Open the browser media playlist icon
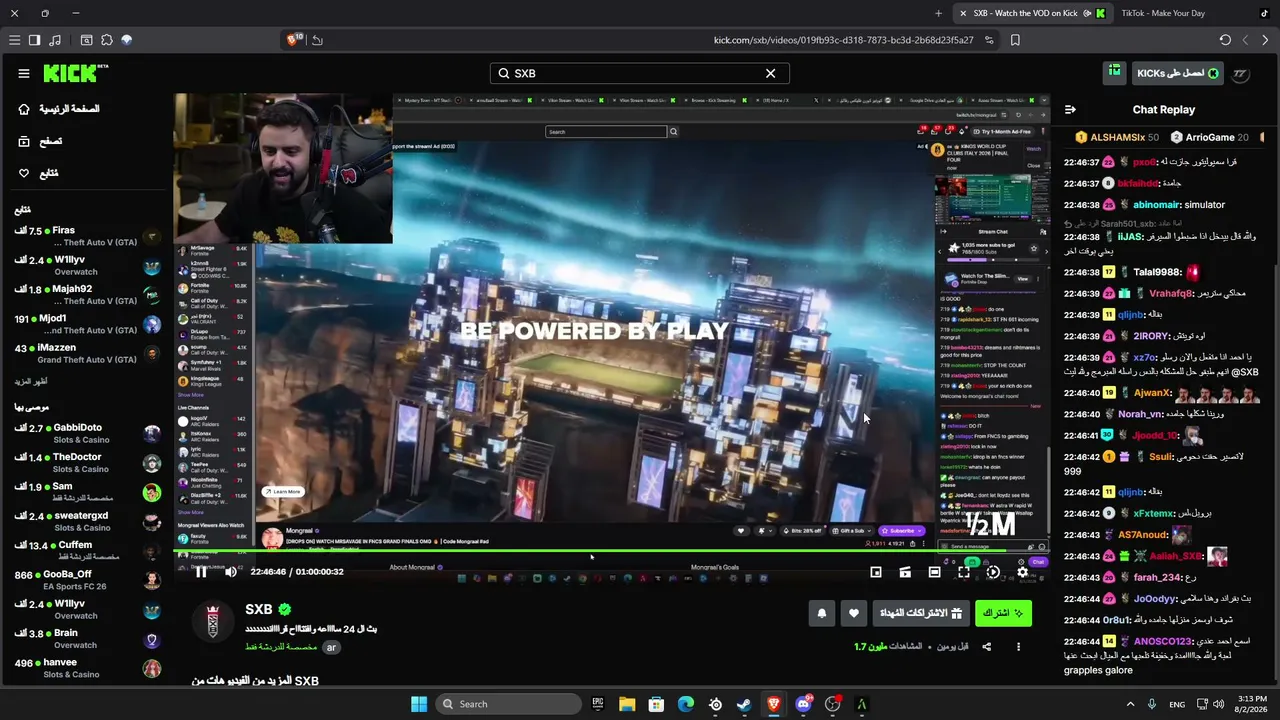 (x=54, y=40)
